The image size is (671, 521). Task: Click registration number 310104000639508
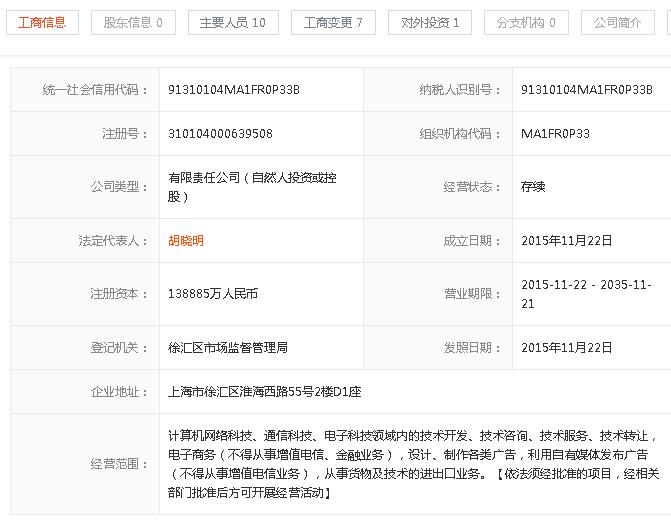tap(220, 133)
